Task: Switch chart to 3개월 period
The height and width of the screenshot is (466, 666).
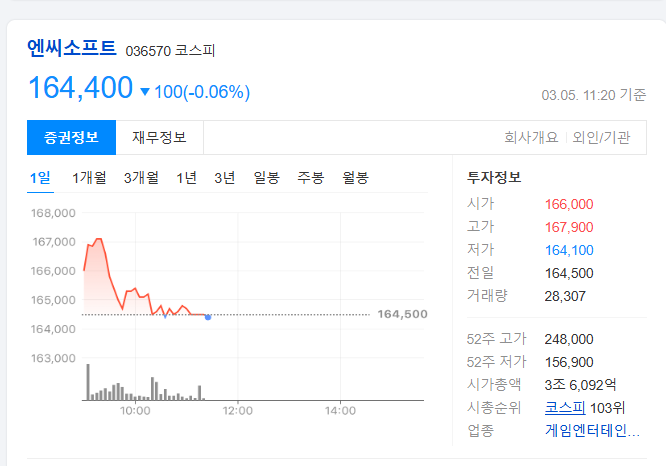Action: (141, 178)
